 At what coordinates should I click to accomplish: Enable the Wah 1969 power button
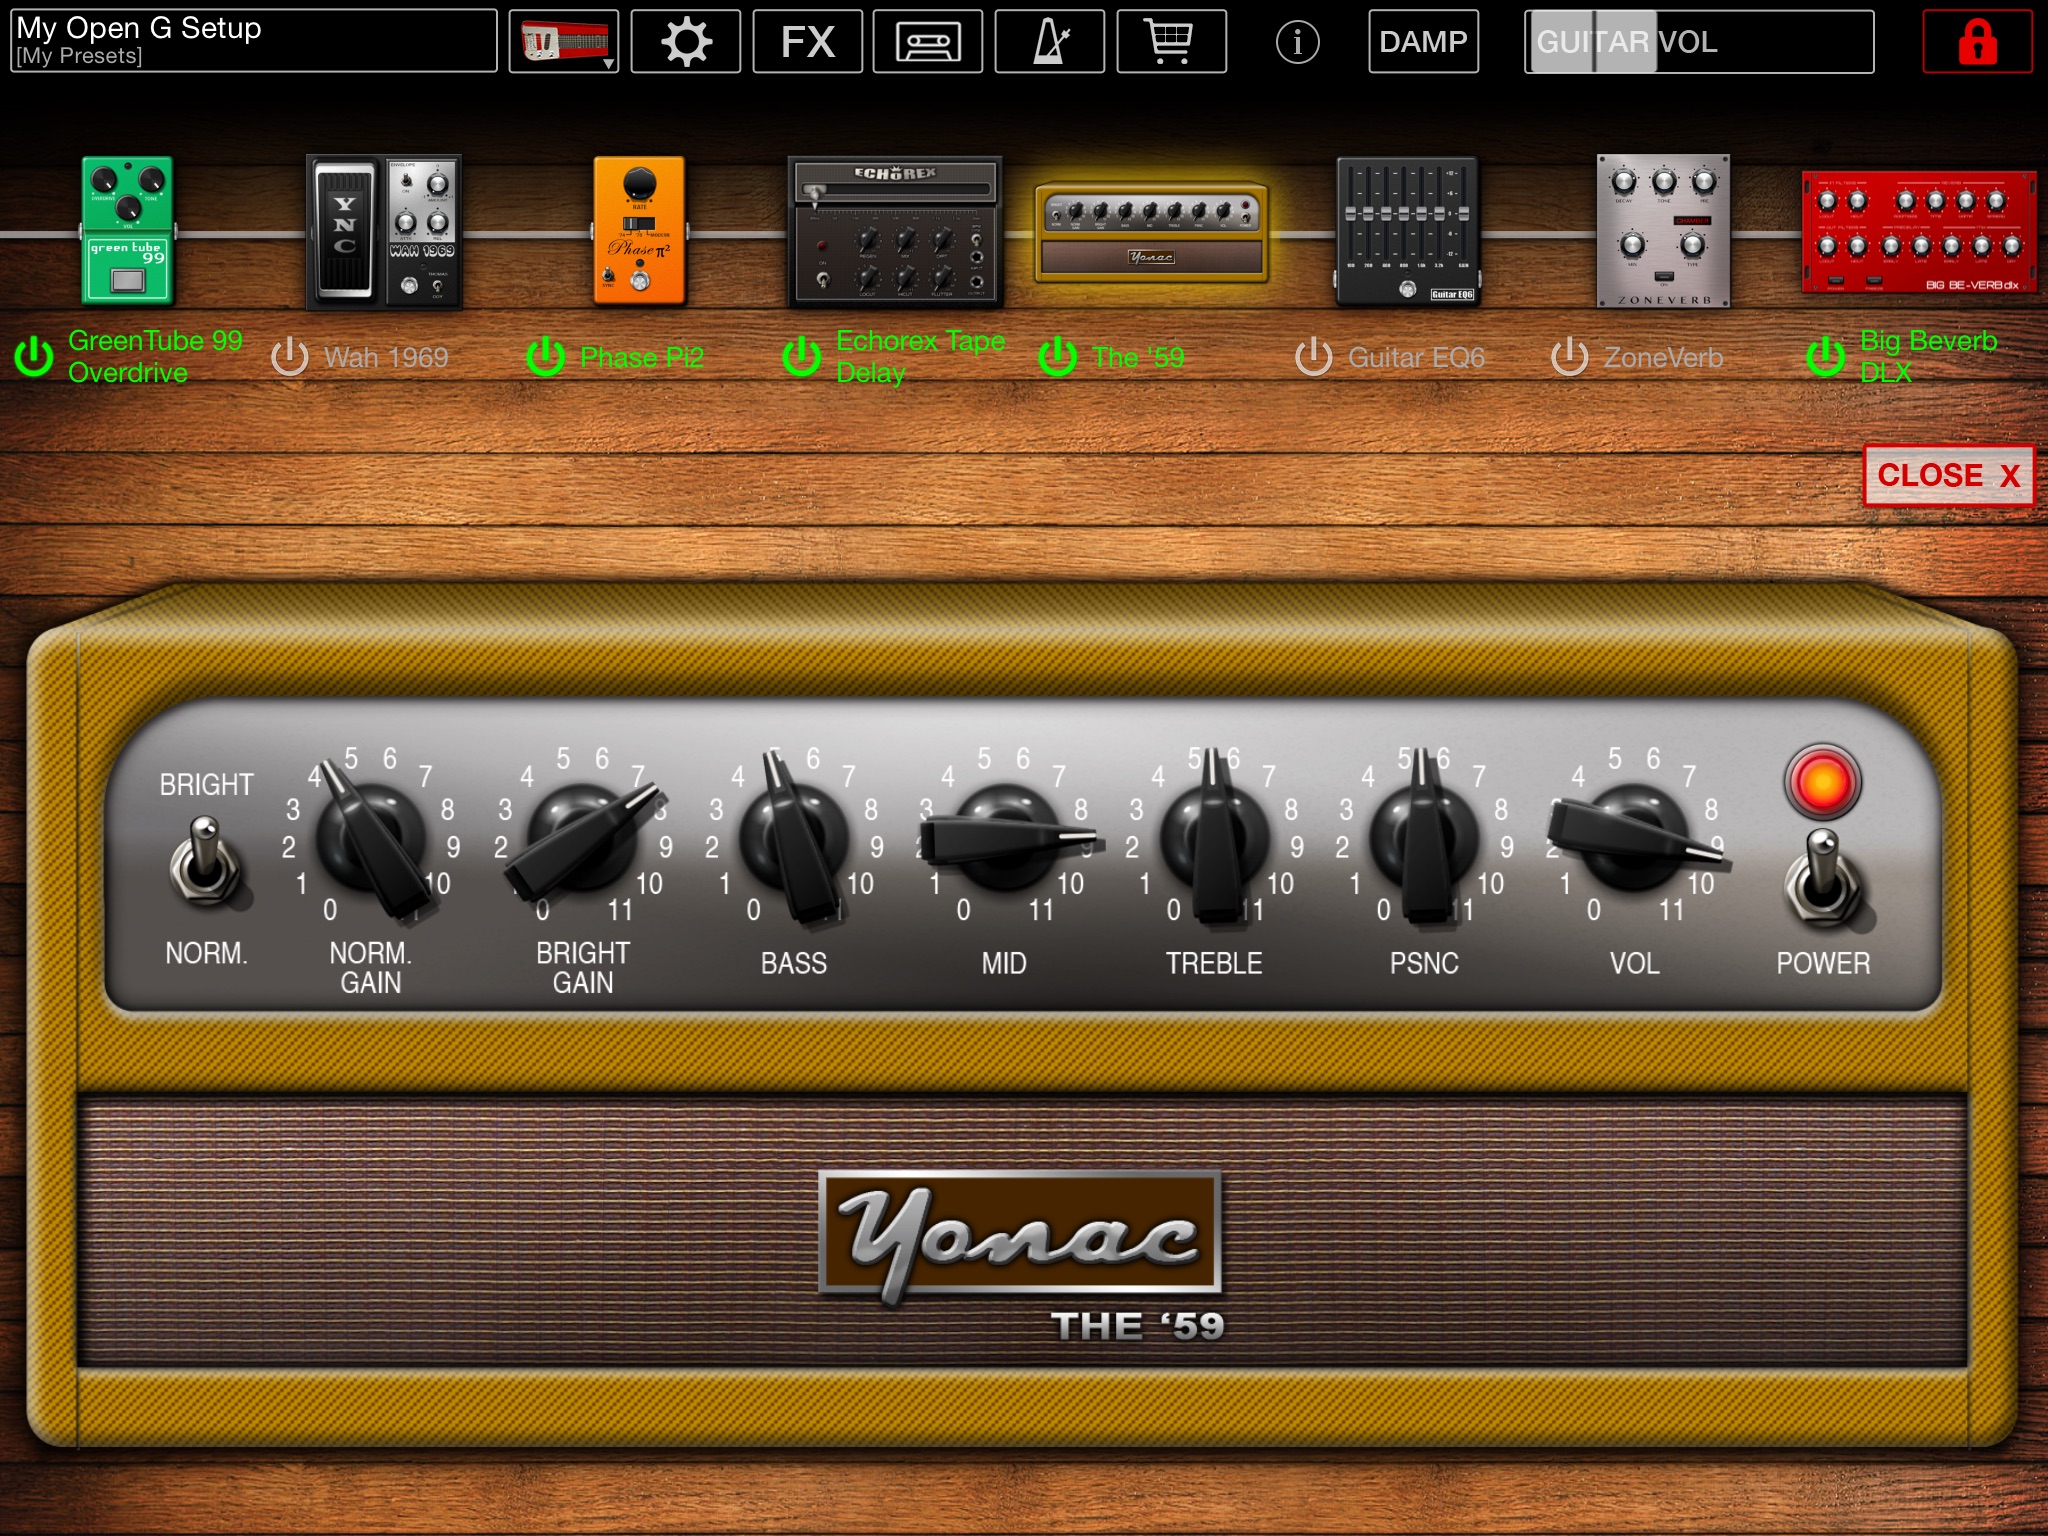(x=290, y=357)
